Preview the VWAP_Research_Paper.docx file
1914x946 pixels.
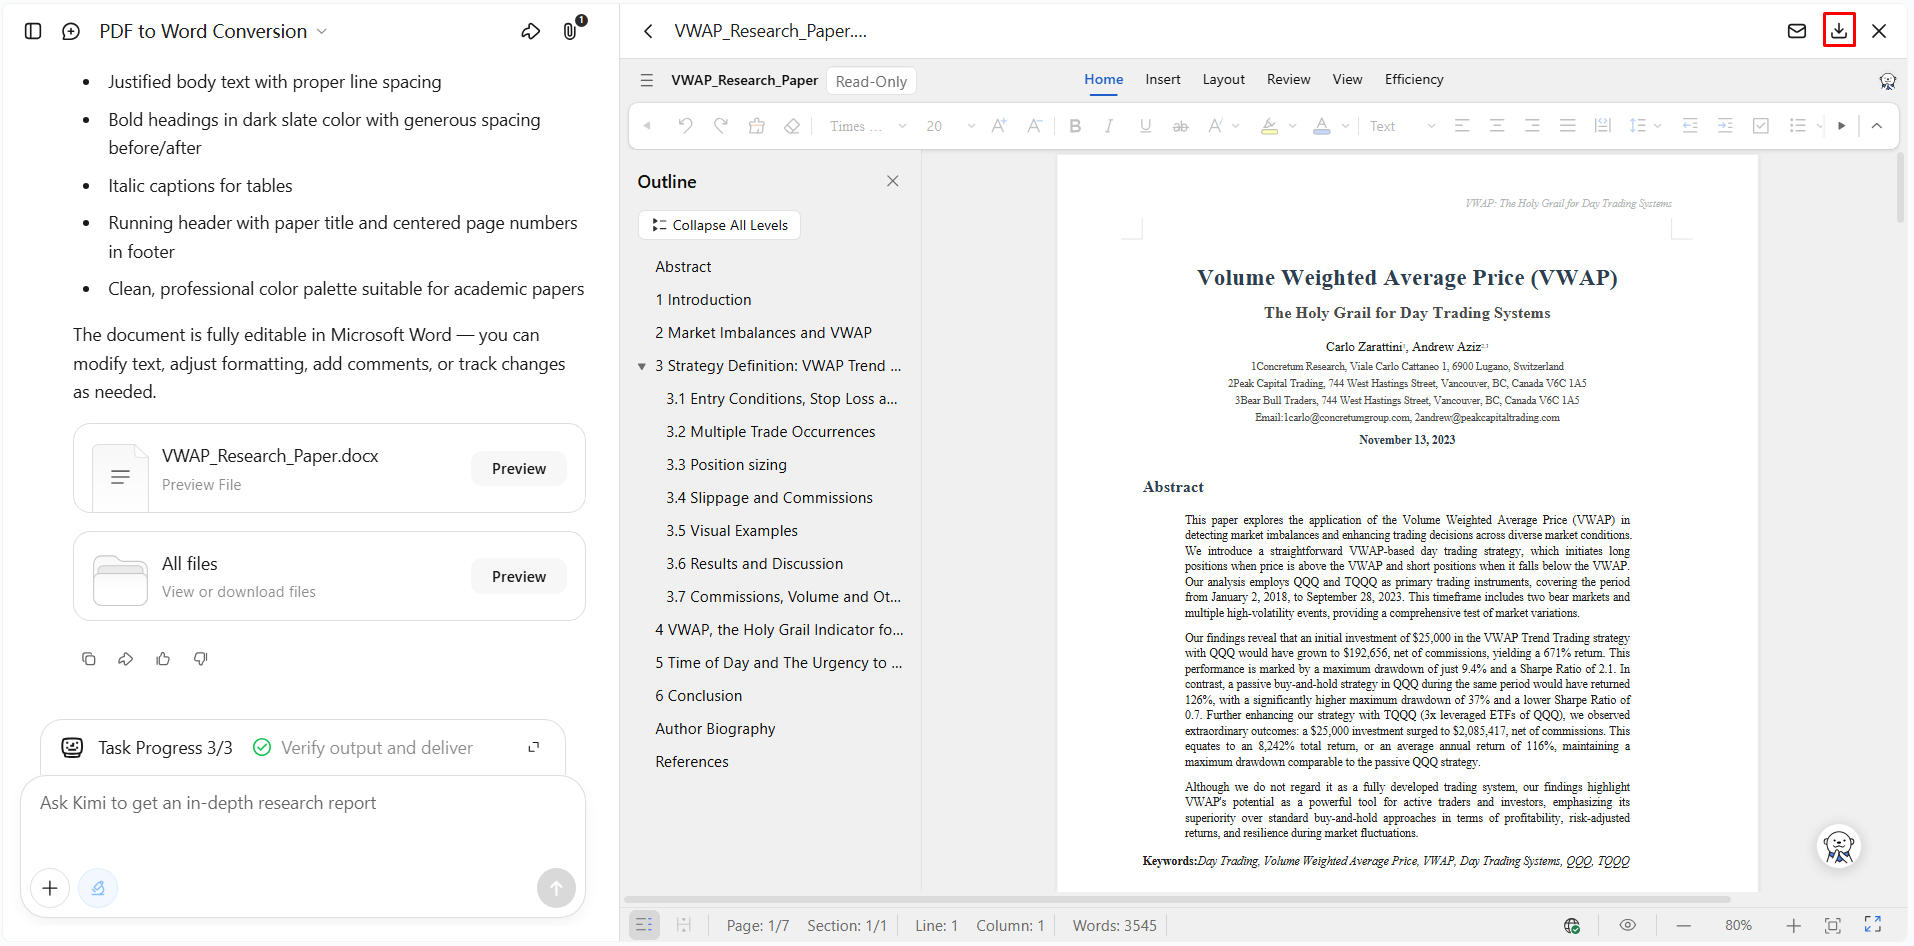(519, 469)
